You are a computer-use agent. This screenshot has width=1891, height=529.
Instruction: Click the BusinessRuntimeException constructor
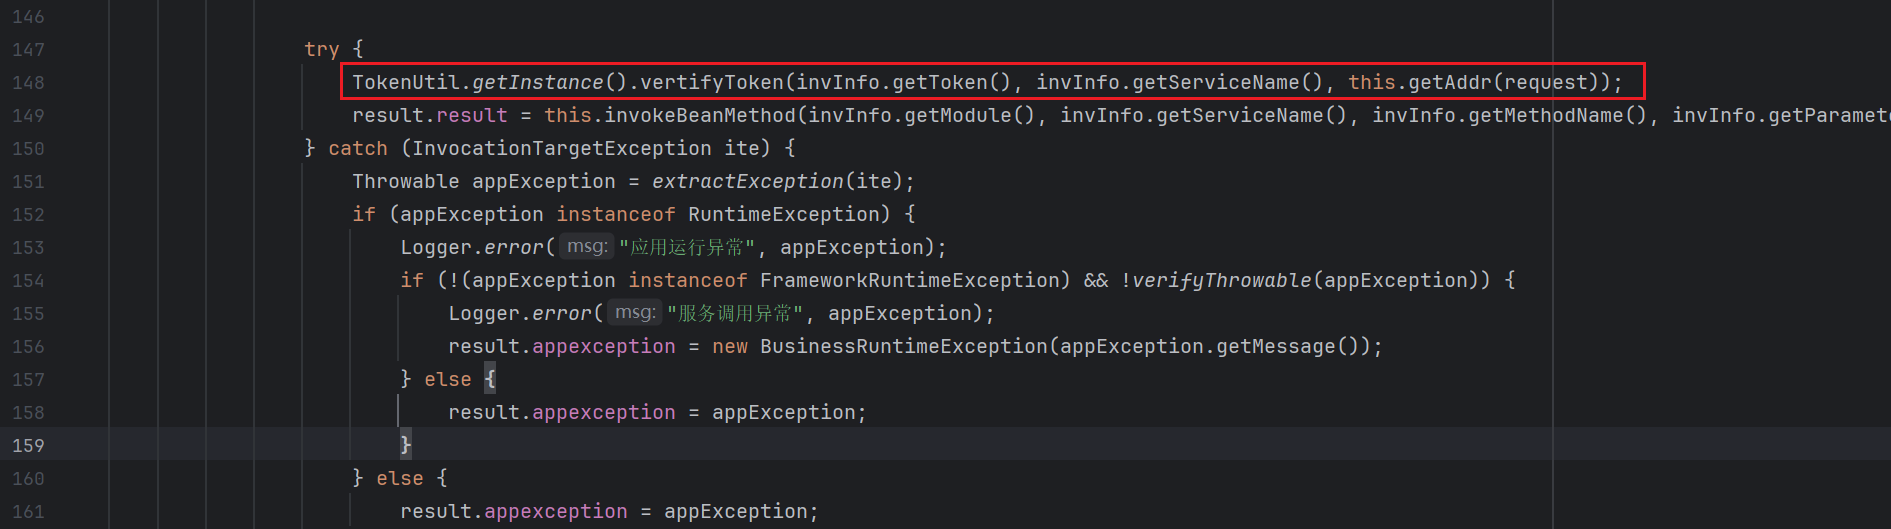pyautogui.click(x=903, y=347)
